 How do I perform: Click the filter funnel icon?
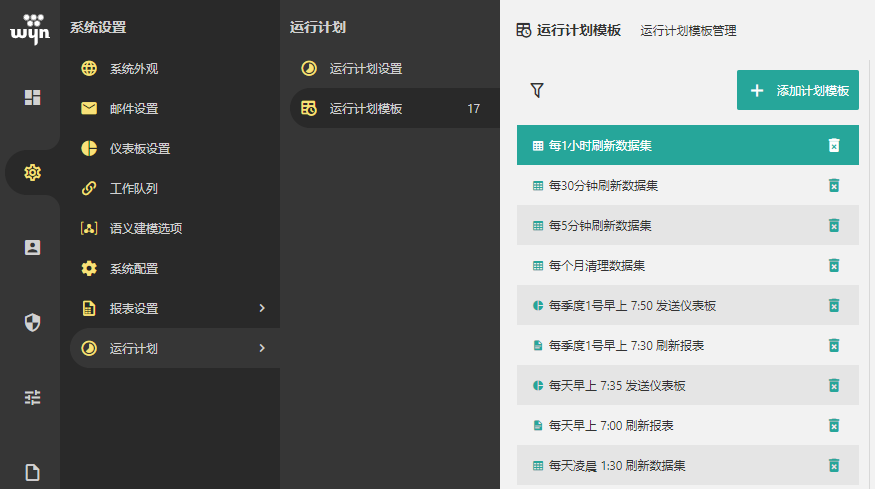coord(537,90)
